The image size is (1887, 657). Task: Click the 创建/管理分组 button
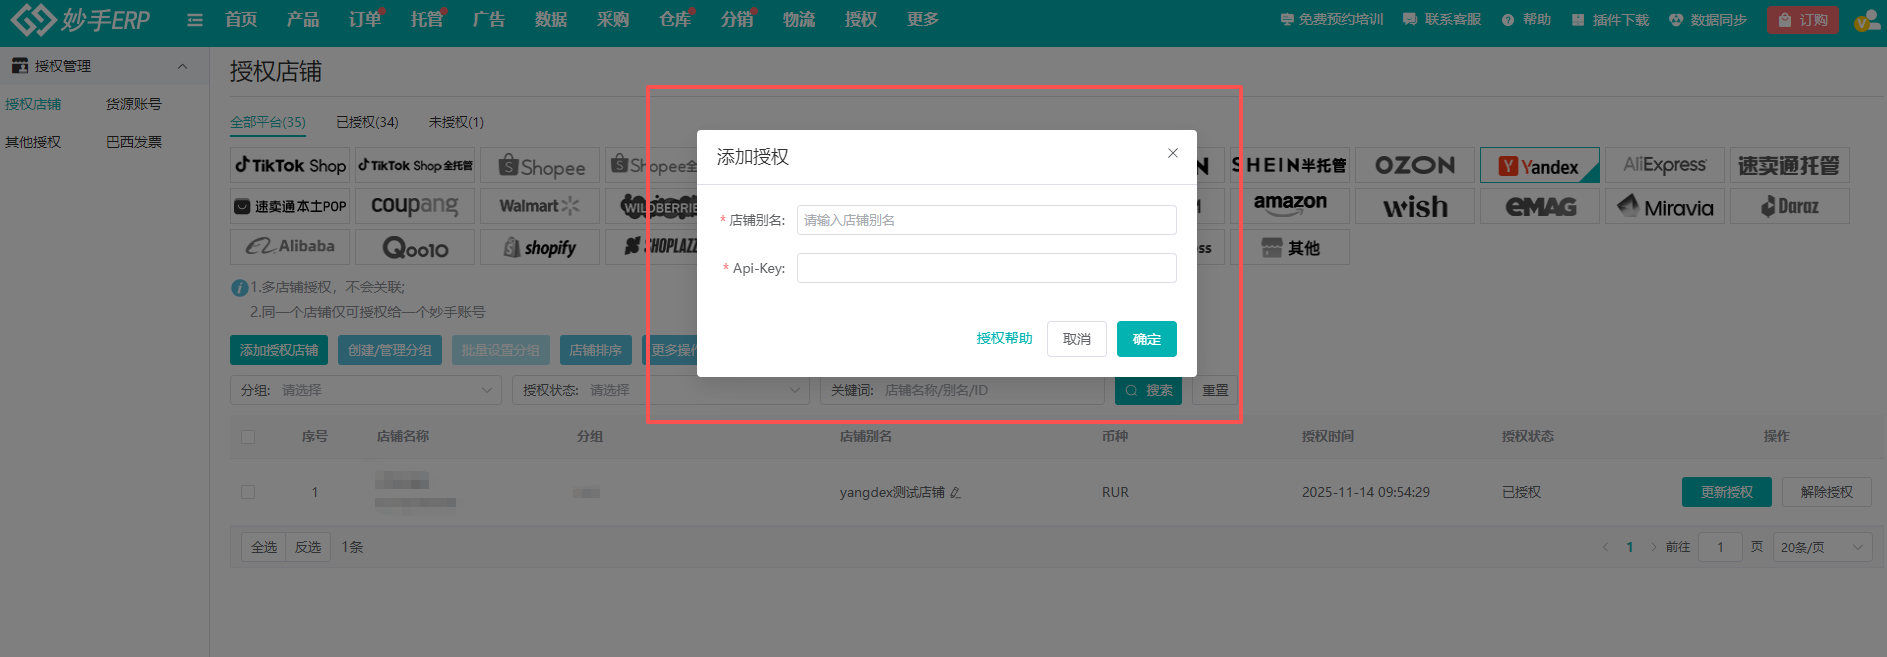tap(390, 350)
